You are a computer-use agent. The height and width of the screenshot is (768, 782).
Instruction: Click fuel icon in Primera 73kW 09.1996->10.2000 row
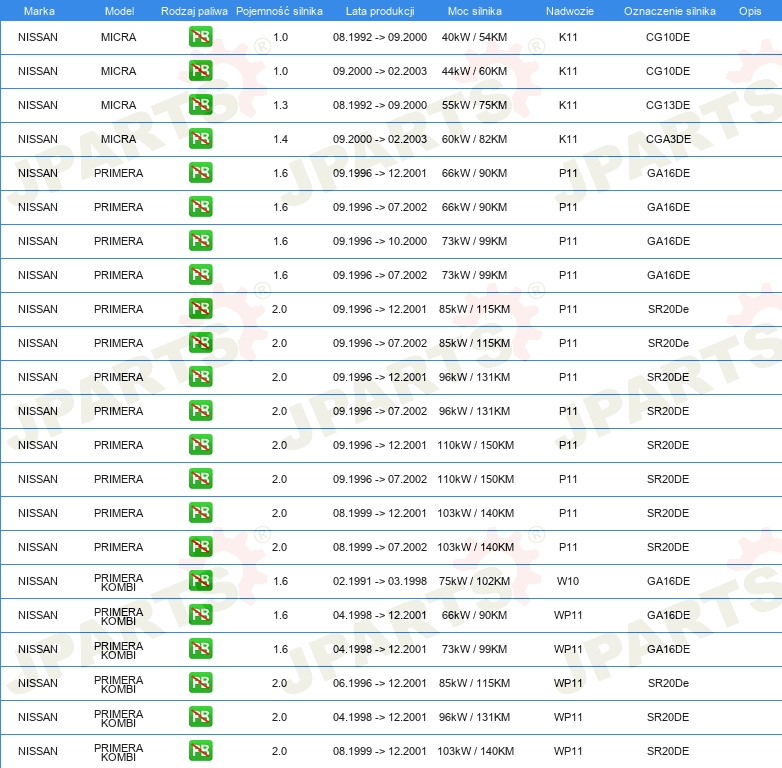point(200,240)
